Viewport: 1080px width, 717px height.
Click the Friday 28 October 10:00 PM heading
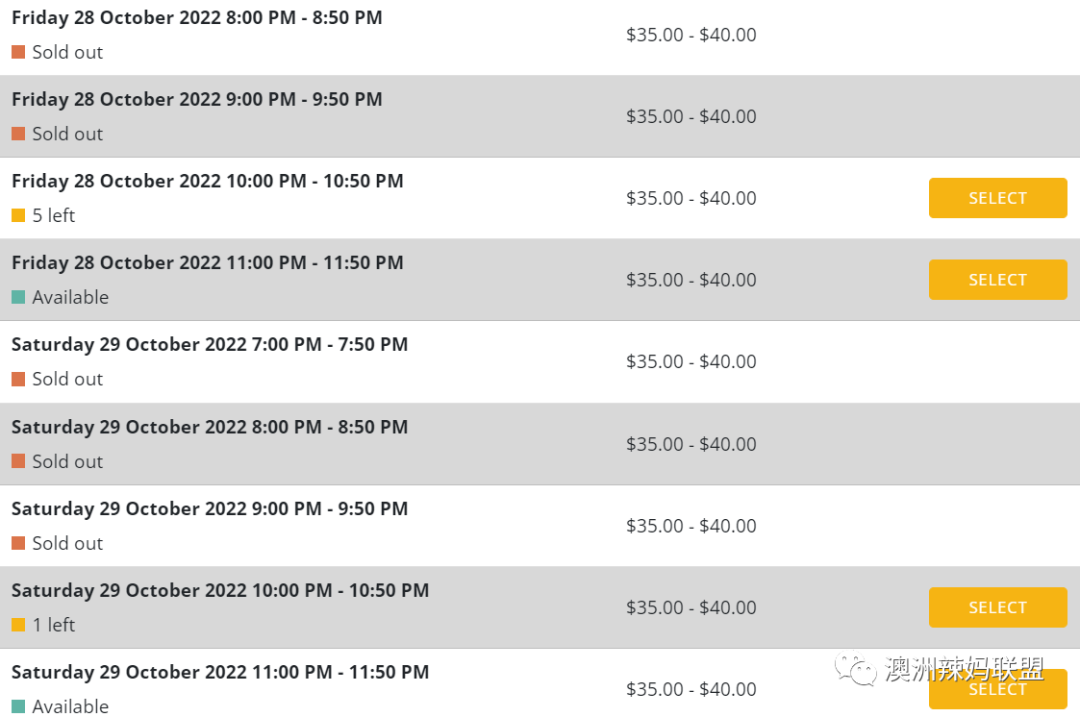pos(207,181)
